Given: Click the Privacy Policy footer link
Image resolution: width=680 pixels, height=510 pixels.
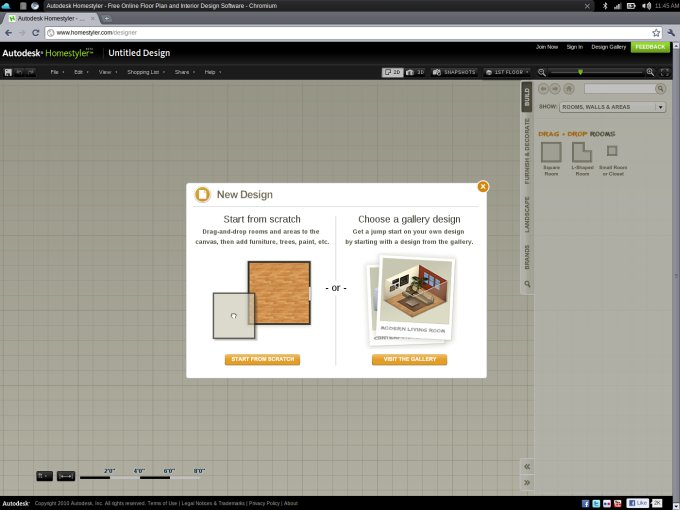Looking at the screenshot, I should coord(264,503).
